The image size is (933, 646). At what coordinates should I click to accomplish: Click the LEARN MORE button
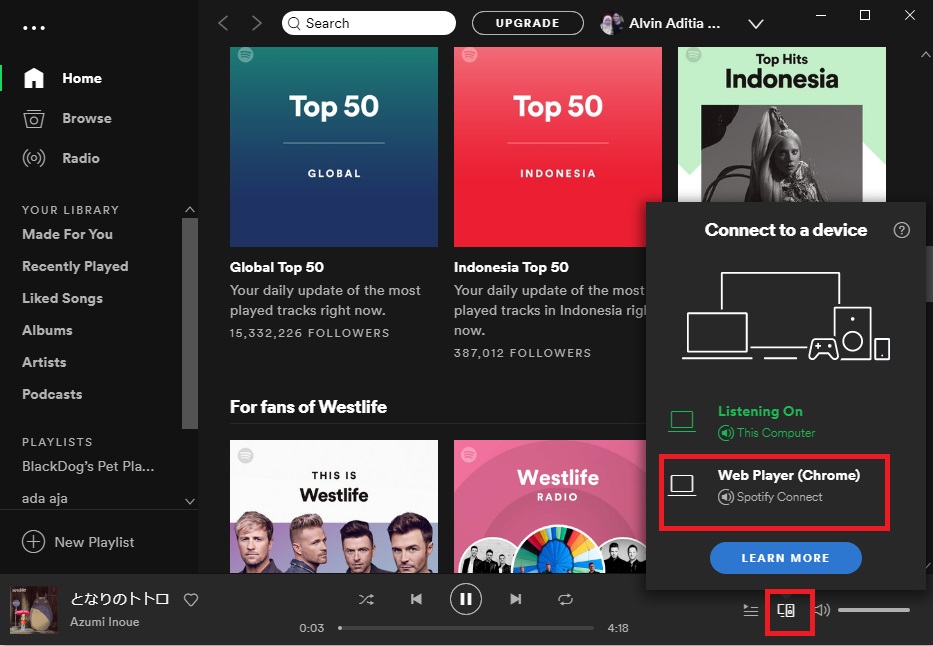coord(785,558)
